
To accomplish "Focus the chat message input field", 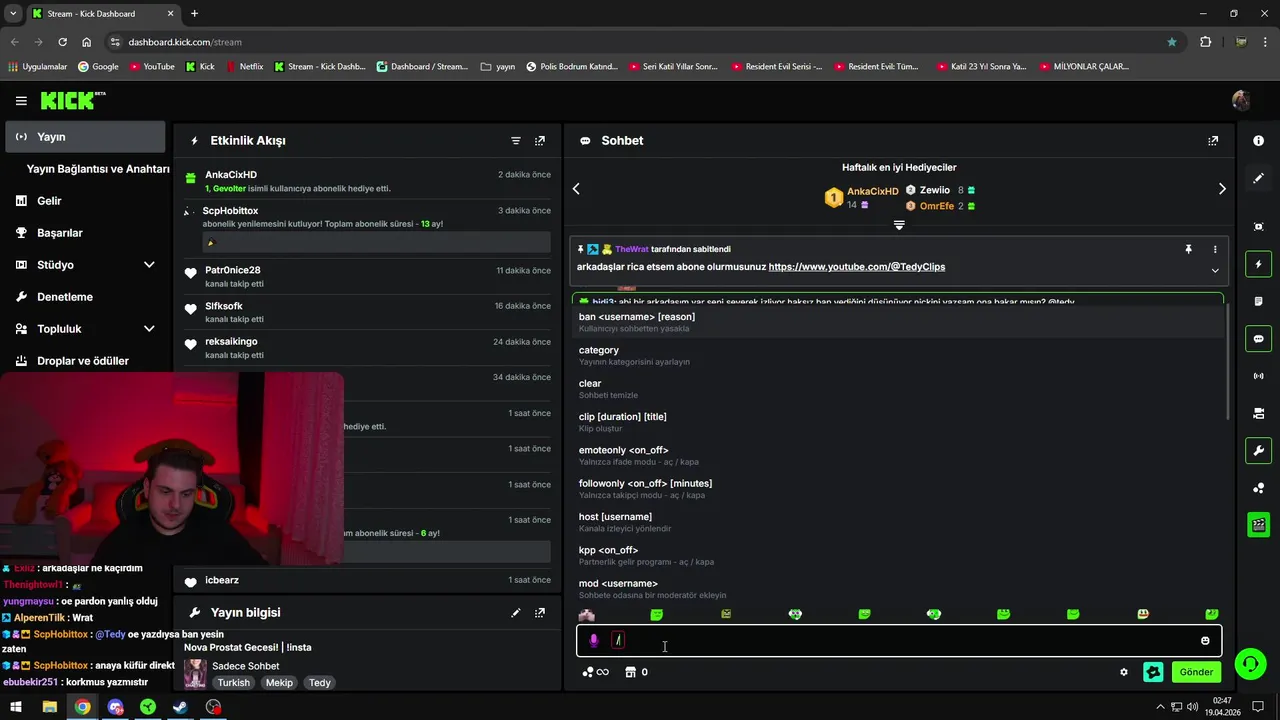I will [x=898, y=641].
